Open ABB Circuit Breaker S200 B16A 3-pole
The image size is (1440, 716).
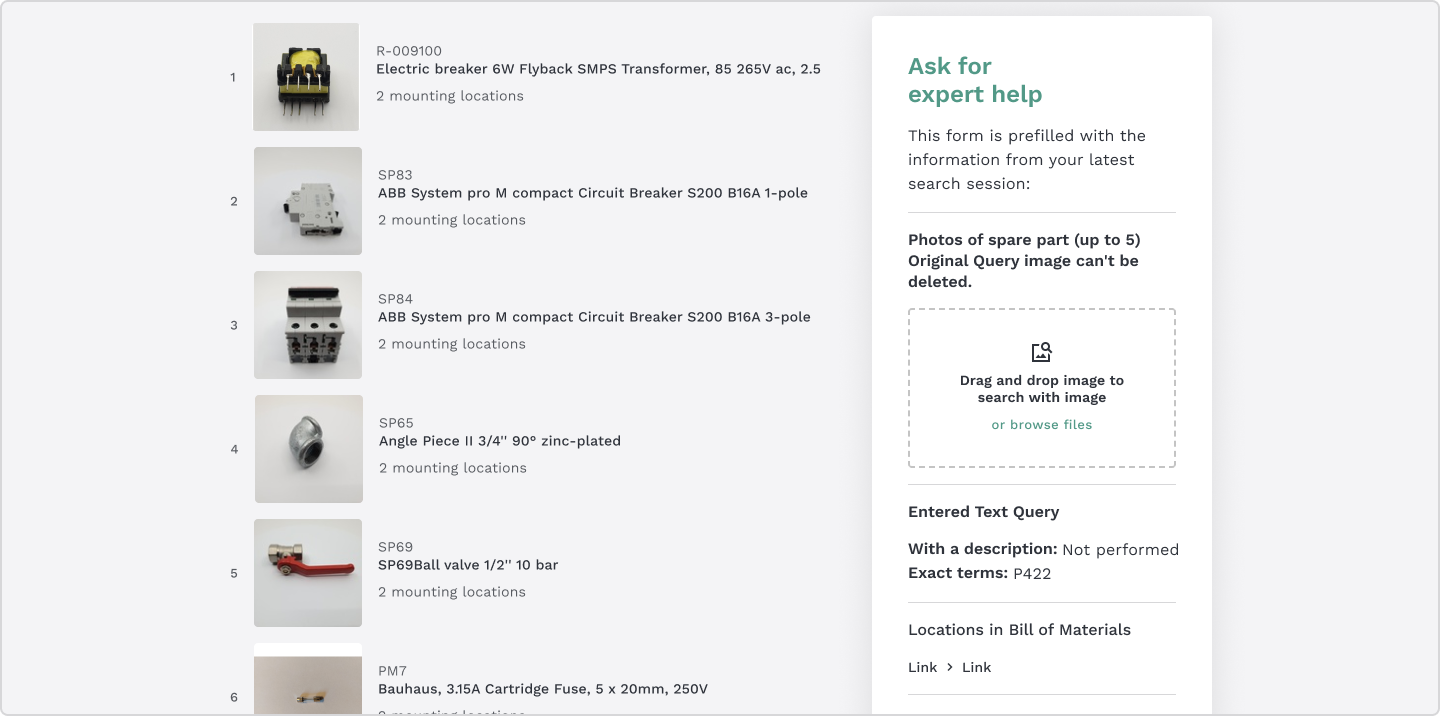pos(594,317)
